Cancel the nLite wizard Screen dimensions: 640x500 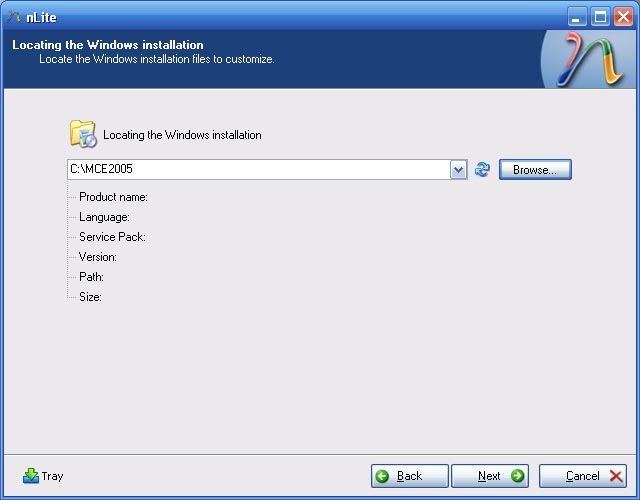point(583,476)
